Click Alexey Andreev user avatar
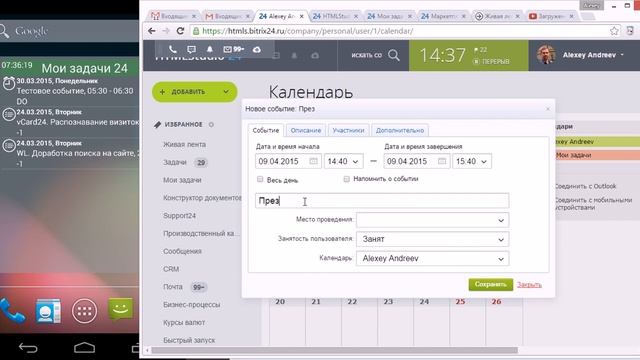This screenshot has height=360, width=640. pos(546,55)
